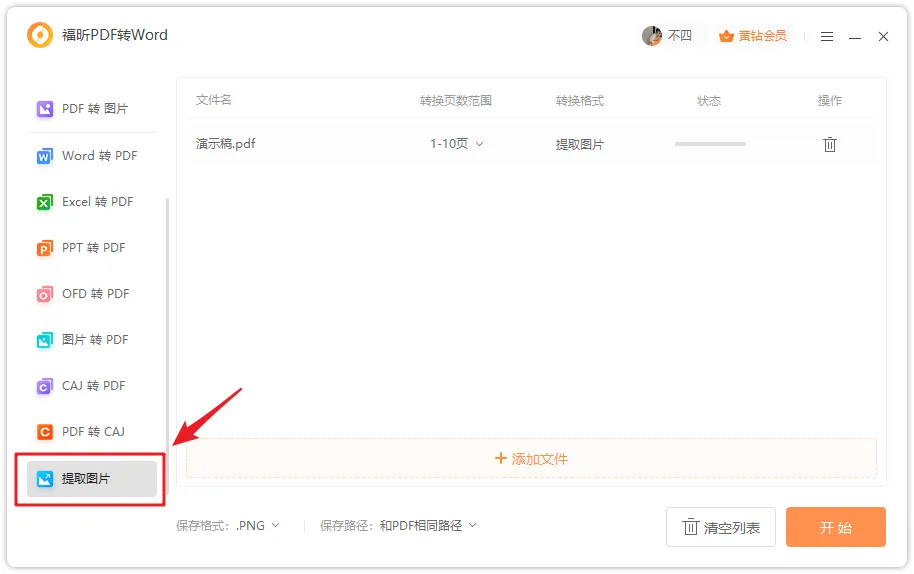Click the 提取图片 sidebar icon
This screenshot has height=574, width=914.
tap(45, 479)
